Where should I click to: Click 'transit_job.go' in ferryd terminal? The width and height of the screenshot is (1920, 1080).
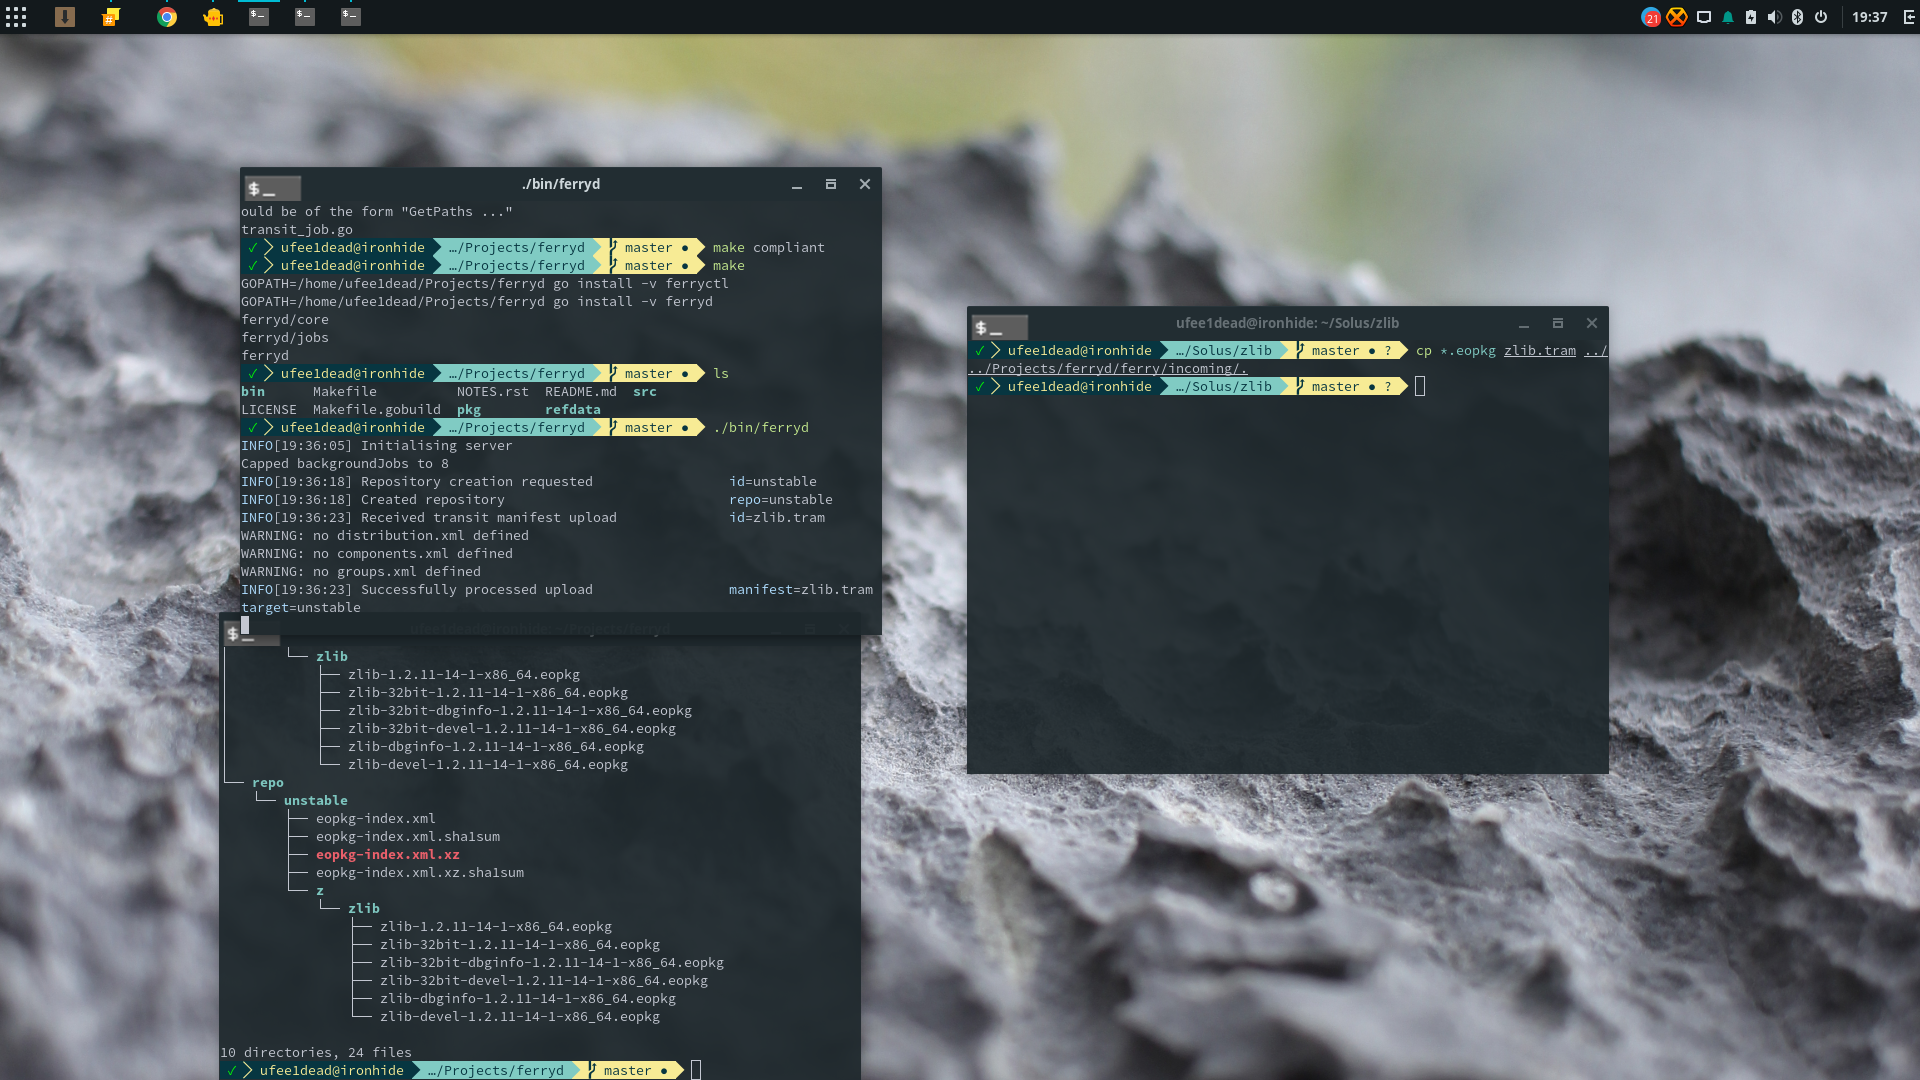297,230
